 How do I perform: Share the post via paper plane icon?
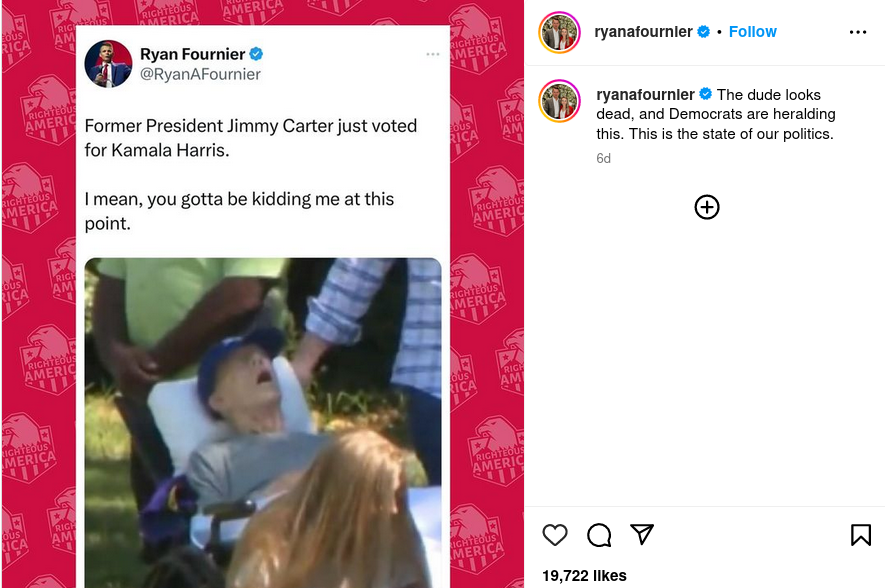point(642,535)
